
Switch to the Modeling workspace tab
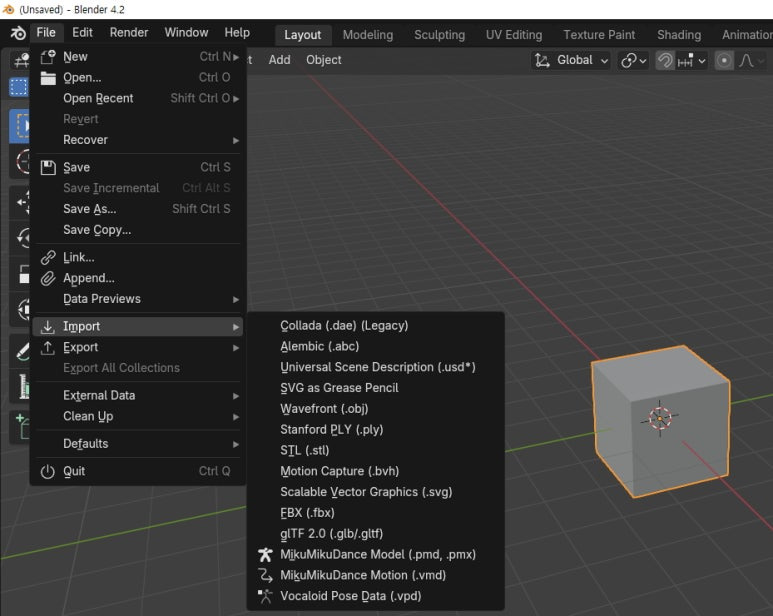pyautogui.click(x=368, y=35)
